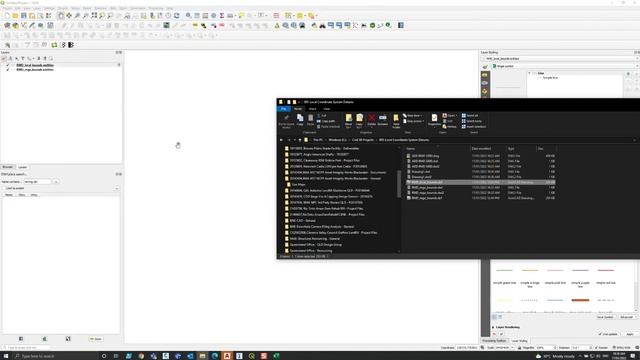
Task: Click Properties in File Explorer ribbon
Action: (x=434, y=120)
